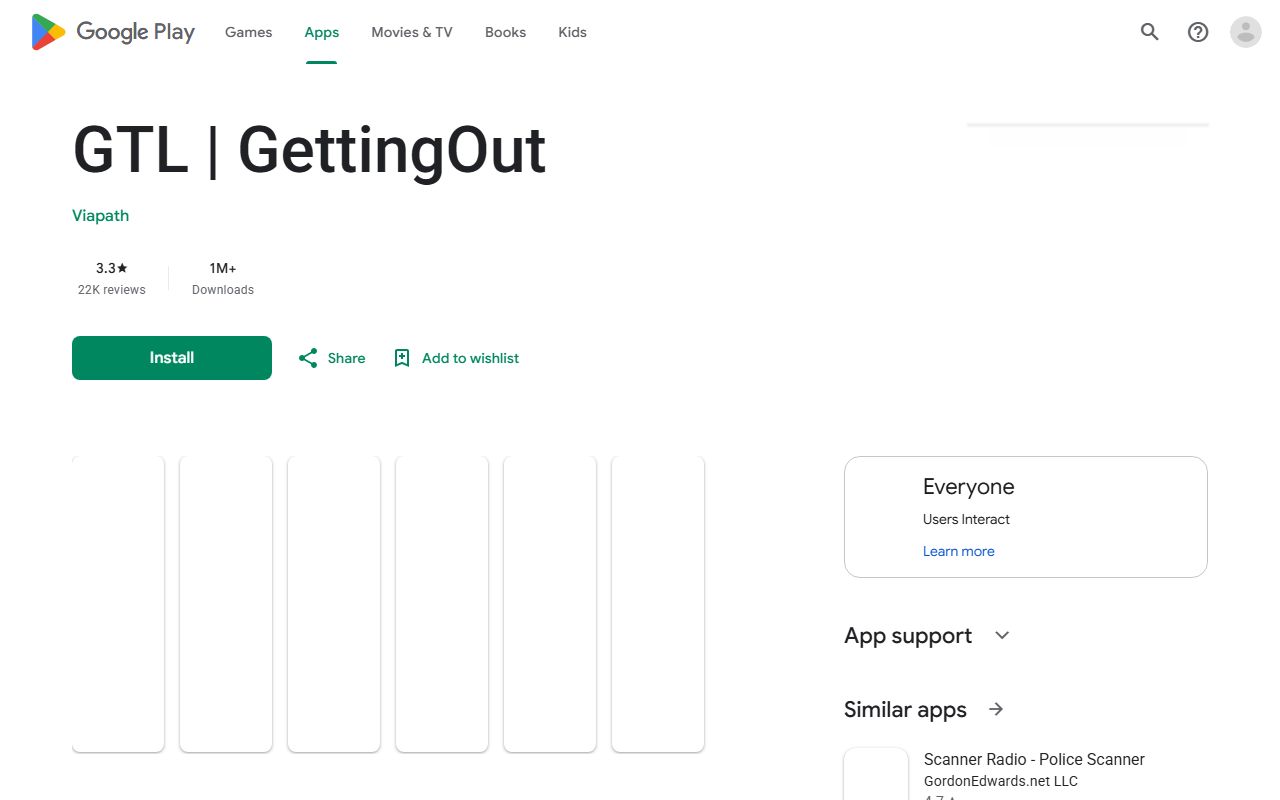Click the wishlist bookmark icon

click(x=402, y=358)
